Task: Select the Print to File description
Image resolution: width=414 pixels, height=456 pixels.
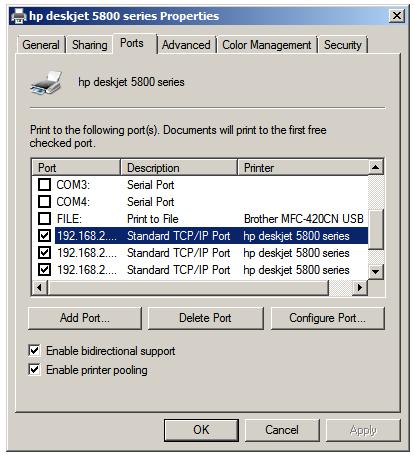Action: point(153,219)
